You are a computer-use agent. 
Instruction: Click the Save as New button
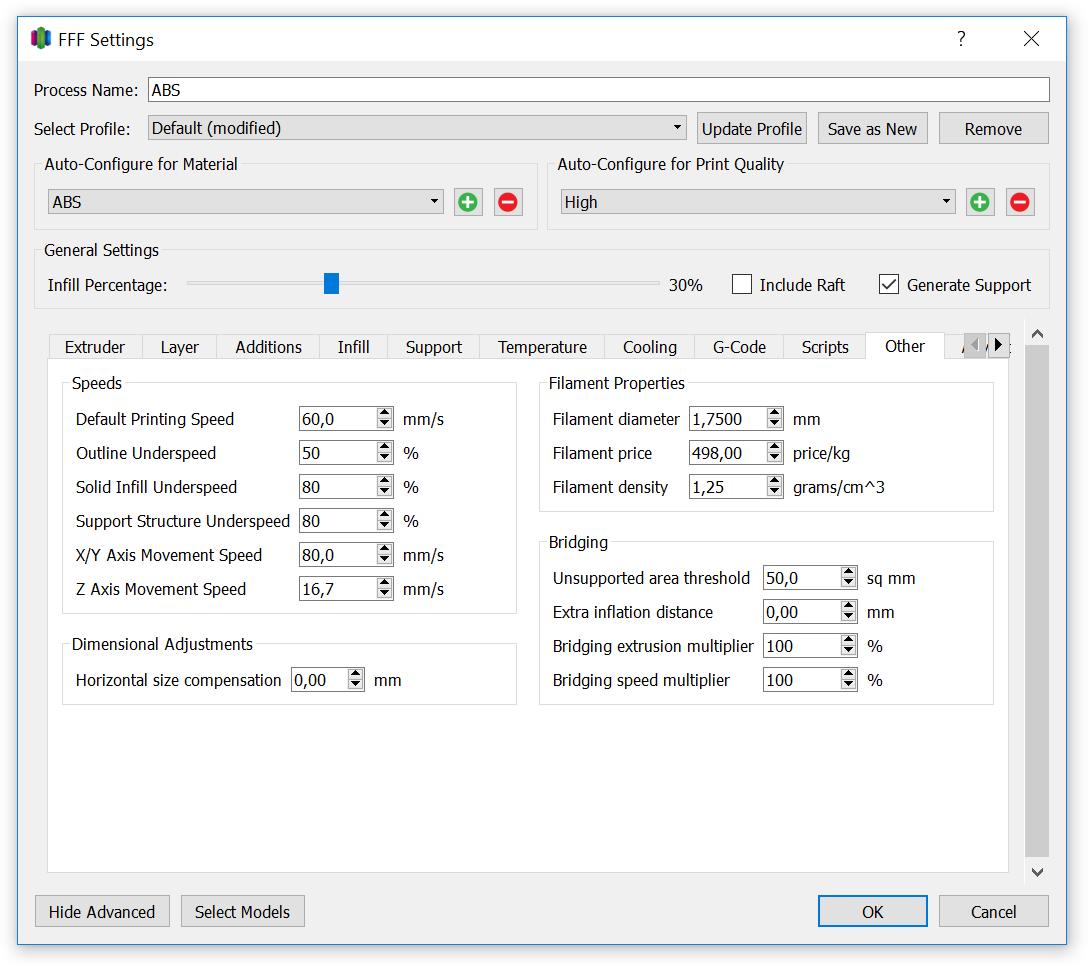pos(872,128)
